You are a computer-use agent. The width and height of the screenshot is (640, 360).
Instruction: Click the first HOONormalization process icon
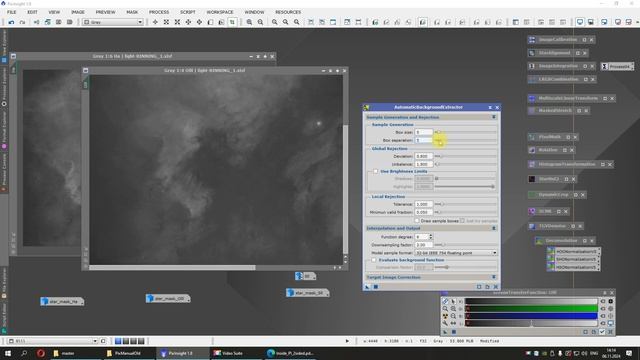click(x=573, y=251)
